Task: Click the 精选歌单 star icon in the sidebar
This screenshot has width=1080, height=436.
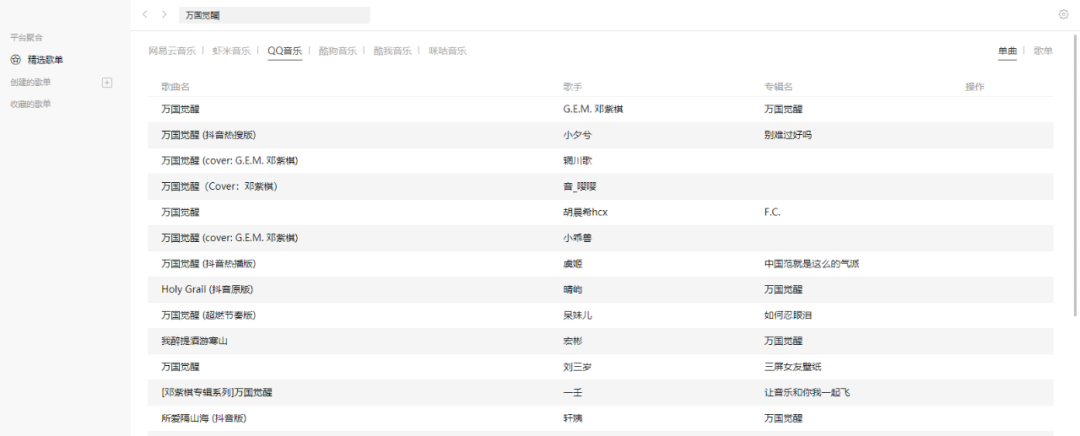Action: [x=15, y=60]
